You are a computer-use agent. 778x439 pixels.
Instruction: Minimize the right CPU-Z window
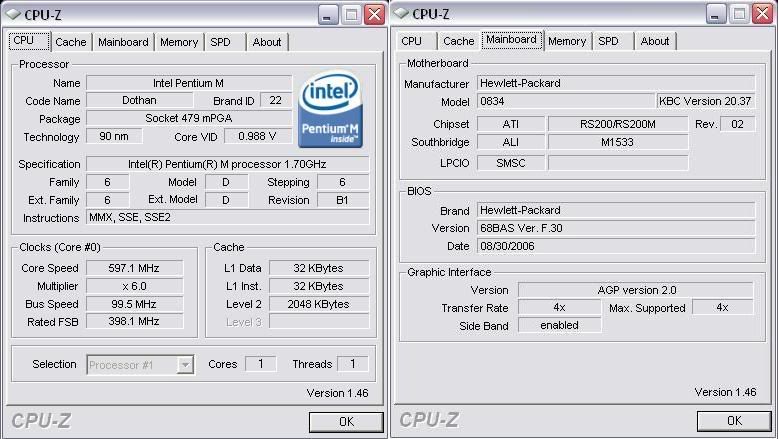pos(715,14)
